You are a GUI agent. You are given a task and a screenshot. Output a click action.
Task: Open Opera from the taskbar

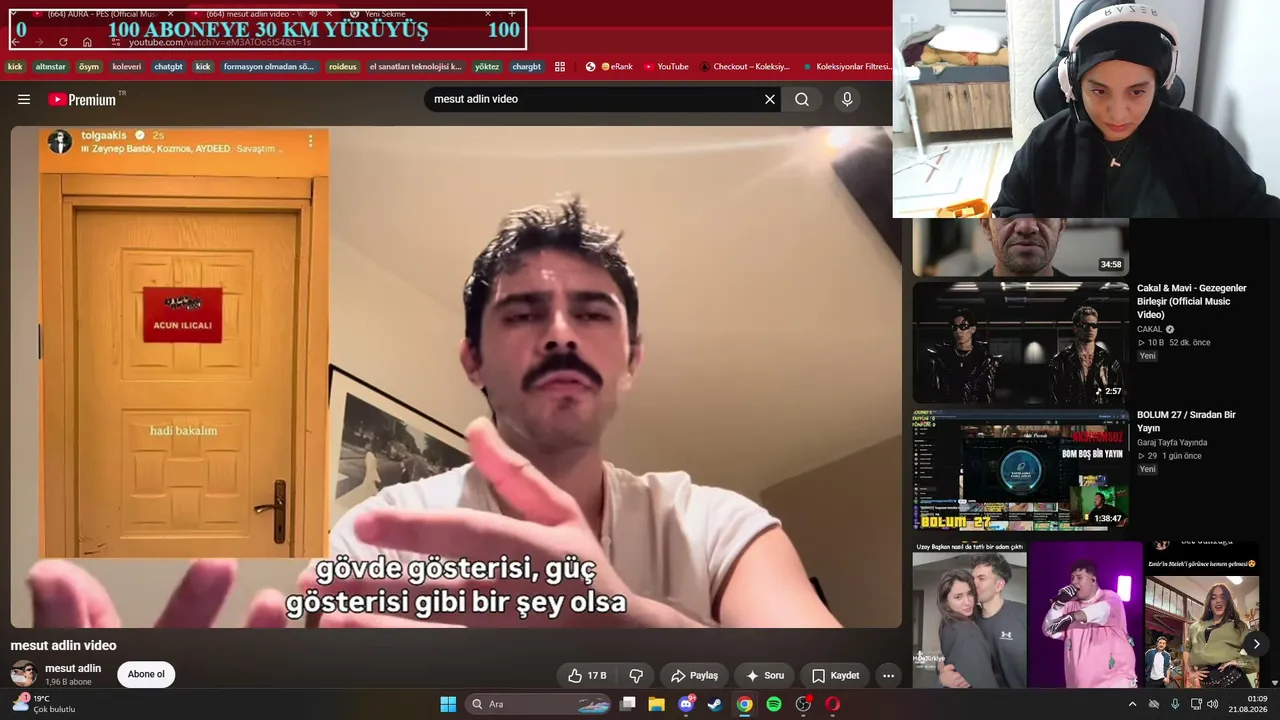(832, 704)
